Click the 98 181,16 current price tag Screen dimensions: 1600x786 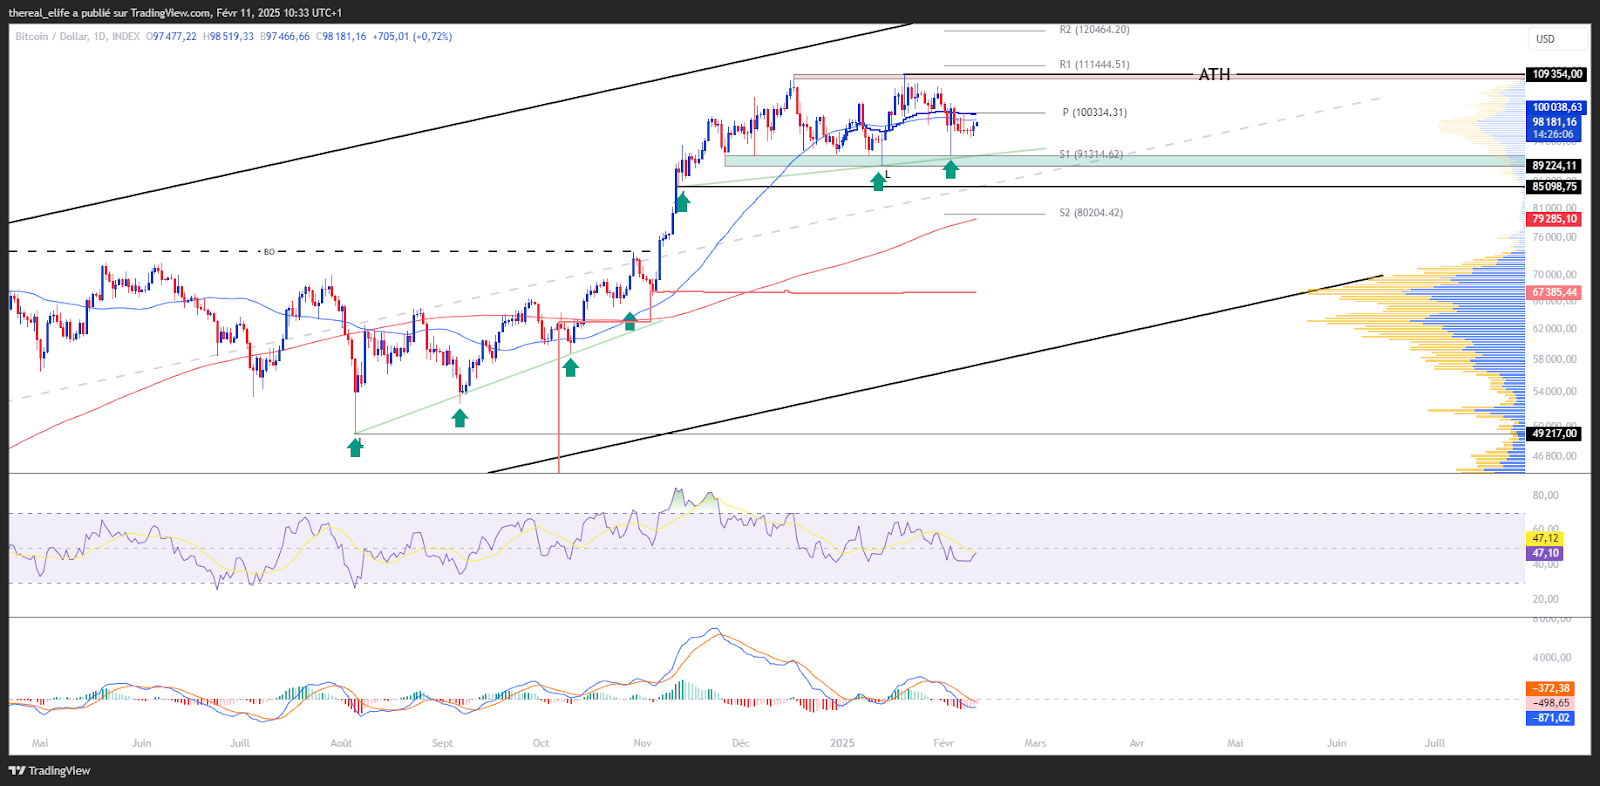point(1555,121)
